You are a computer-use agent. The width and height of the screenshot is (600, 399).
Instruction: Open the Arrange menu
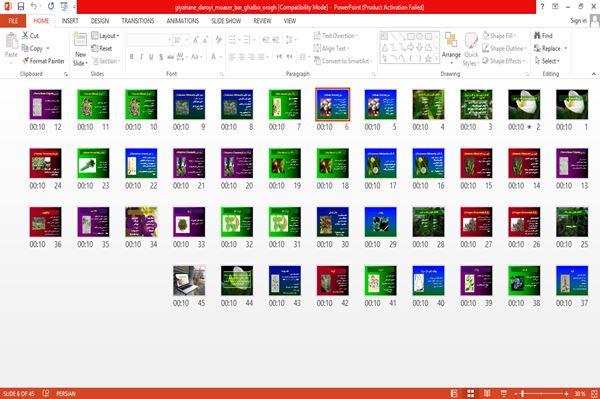[x=451, y=49]
